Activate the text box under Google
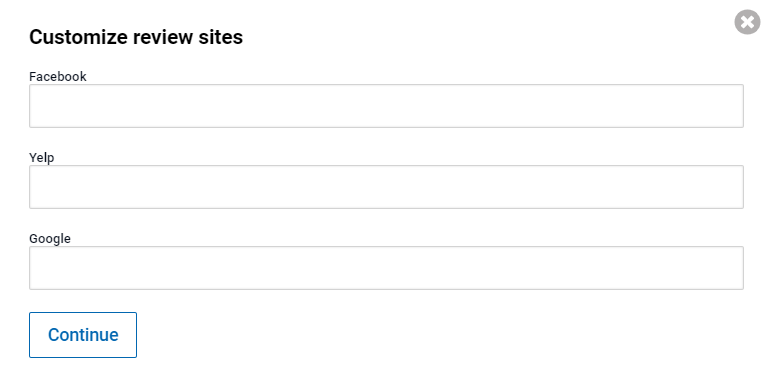Image resolution: width=775 pixels, height=382 pixels. [x=386, y=268]
